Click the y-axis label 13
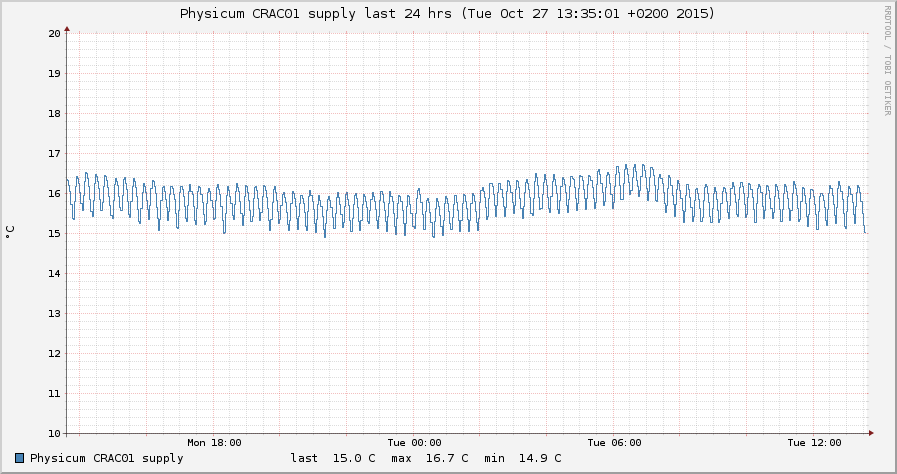897x474 pixels. point(54,313)
